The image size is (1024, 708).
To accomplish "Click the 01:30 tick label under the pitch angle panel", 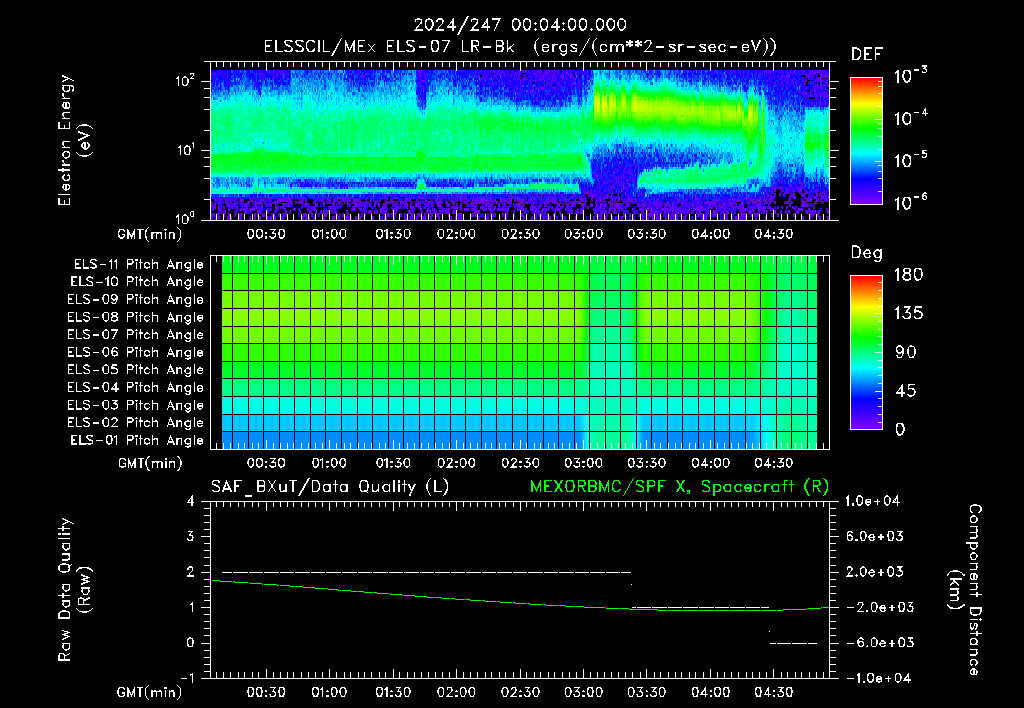I will coord(392,463).
